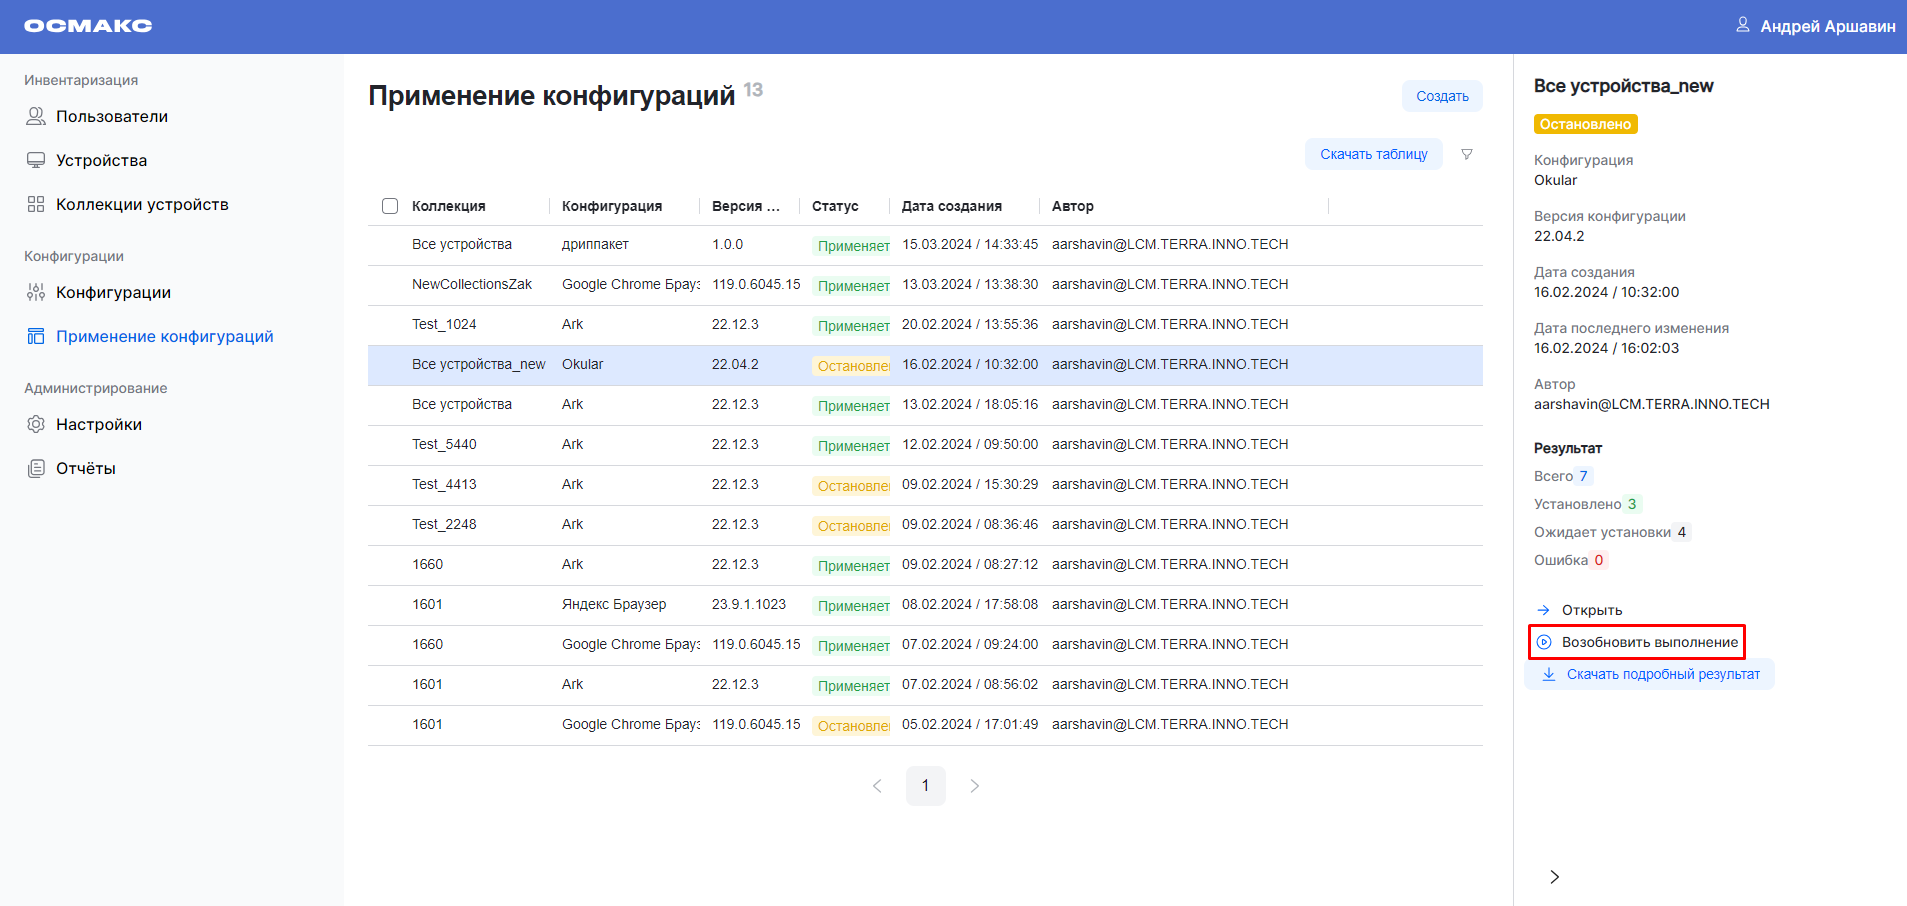Open Применение конфигураций menu item
The width and height of the screenshot is (1907, 906).
[164, 336]
